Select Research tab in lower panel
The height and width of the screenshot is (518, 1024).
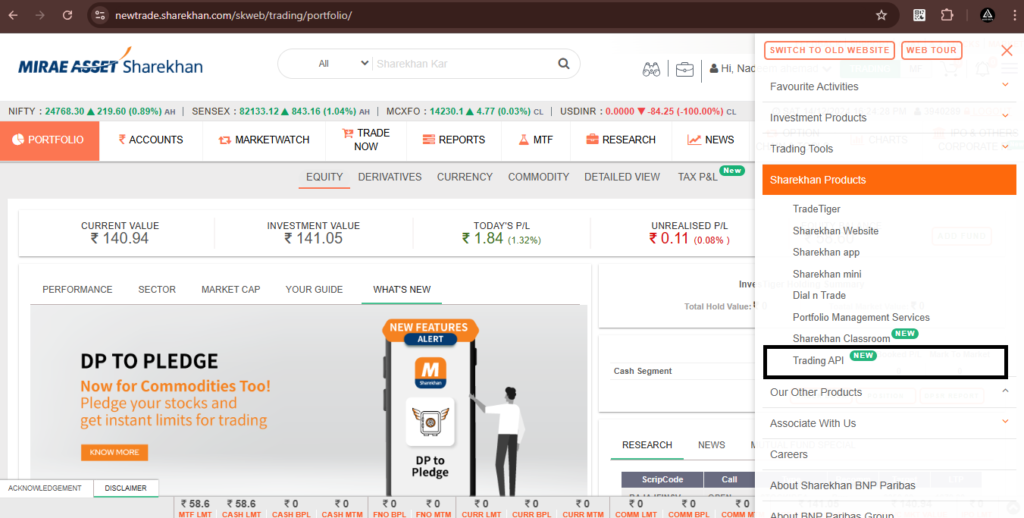(647, 445)
